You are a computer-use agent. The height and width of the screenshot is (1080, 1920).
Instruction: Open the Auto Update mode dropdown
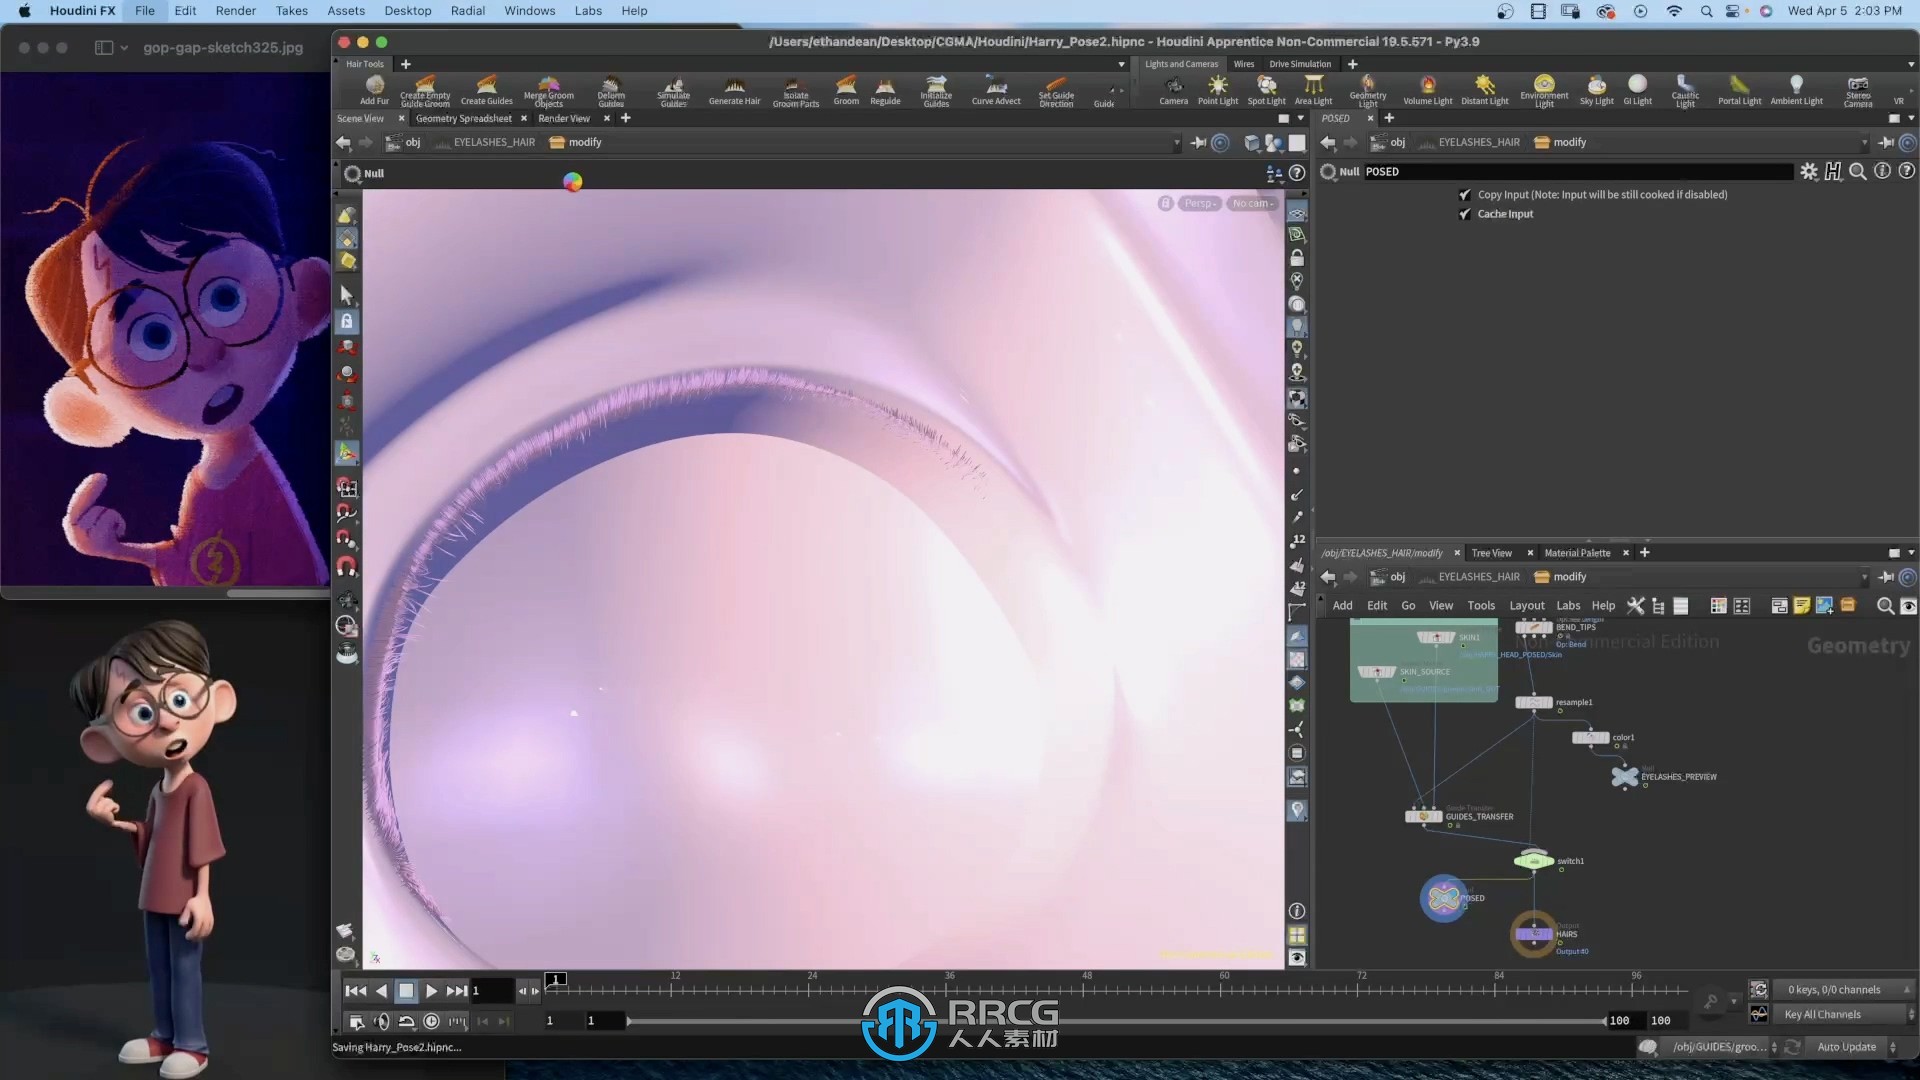[1856, 1047]
